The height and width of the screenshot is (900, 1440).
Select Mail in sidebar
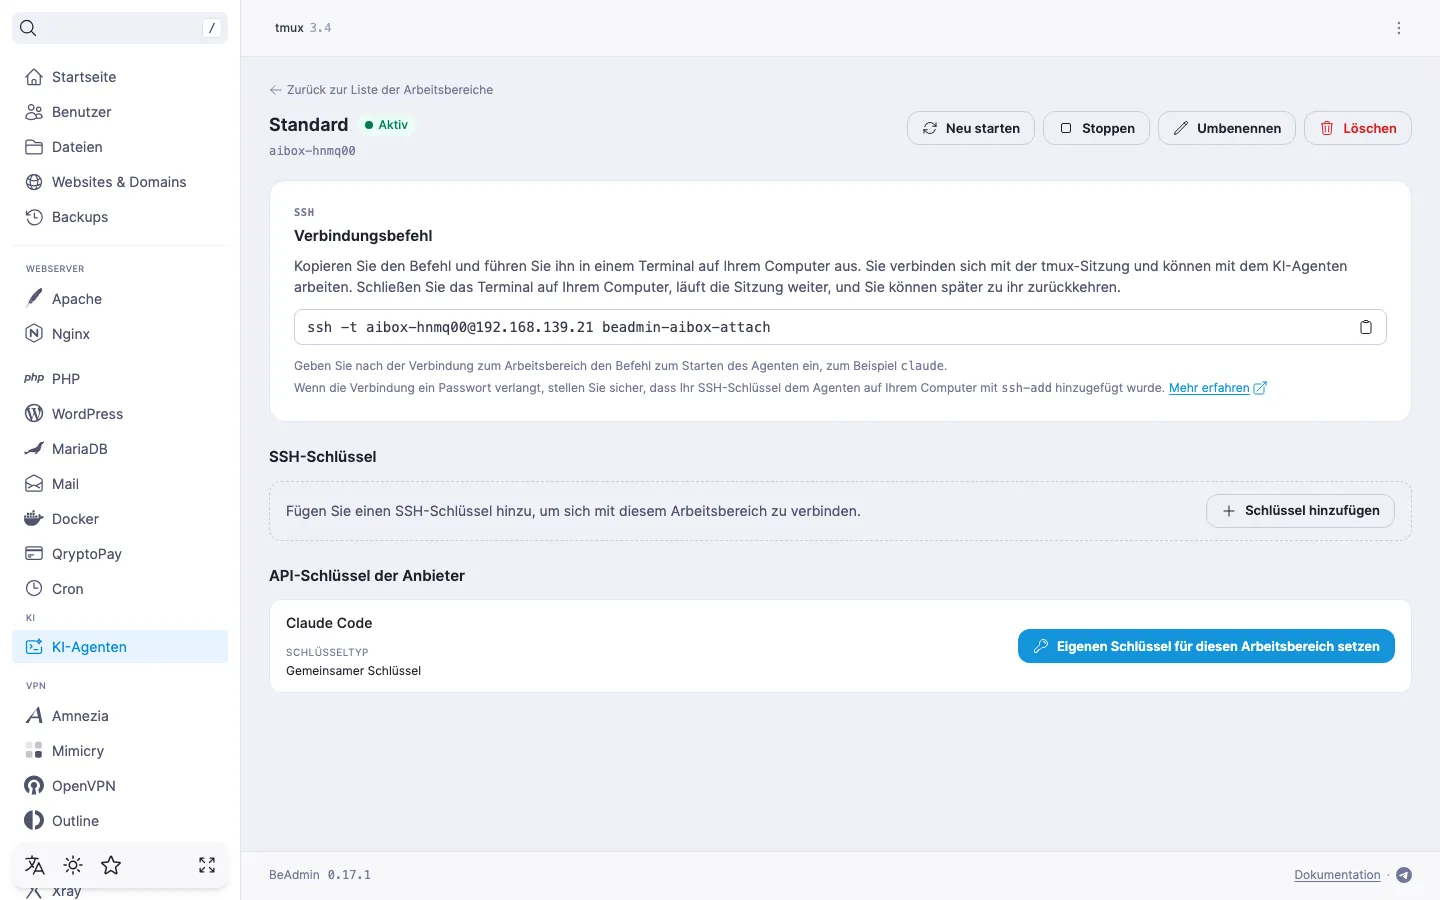coord(120,484)
